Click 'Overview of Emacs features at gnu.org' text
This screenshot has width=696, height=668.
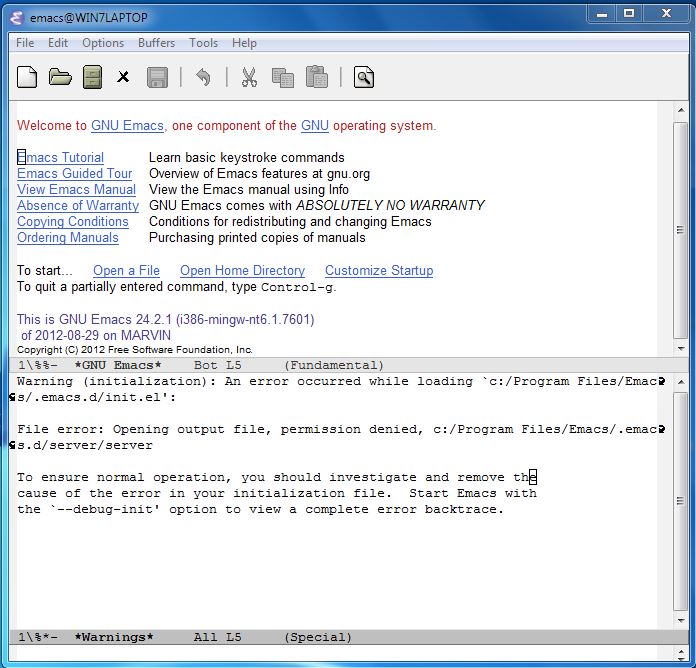pos(259,174)
